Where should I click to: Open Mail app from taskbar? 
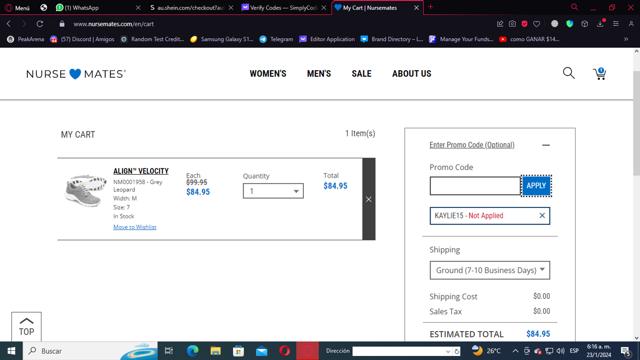coord(262,351)
